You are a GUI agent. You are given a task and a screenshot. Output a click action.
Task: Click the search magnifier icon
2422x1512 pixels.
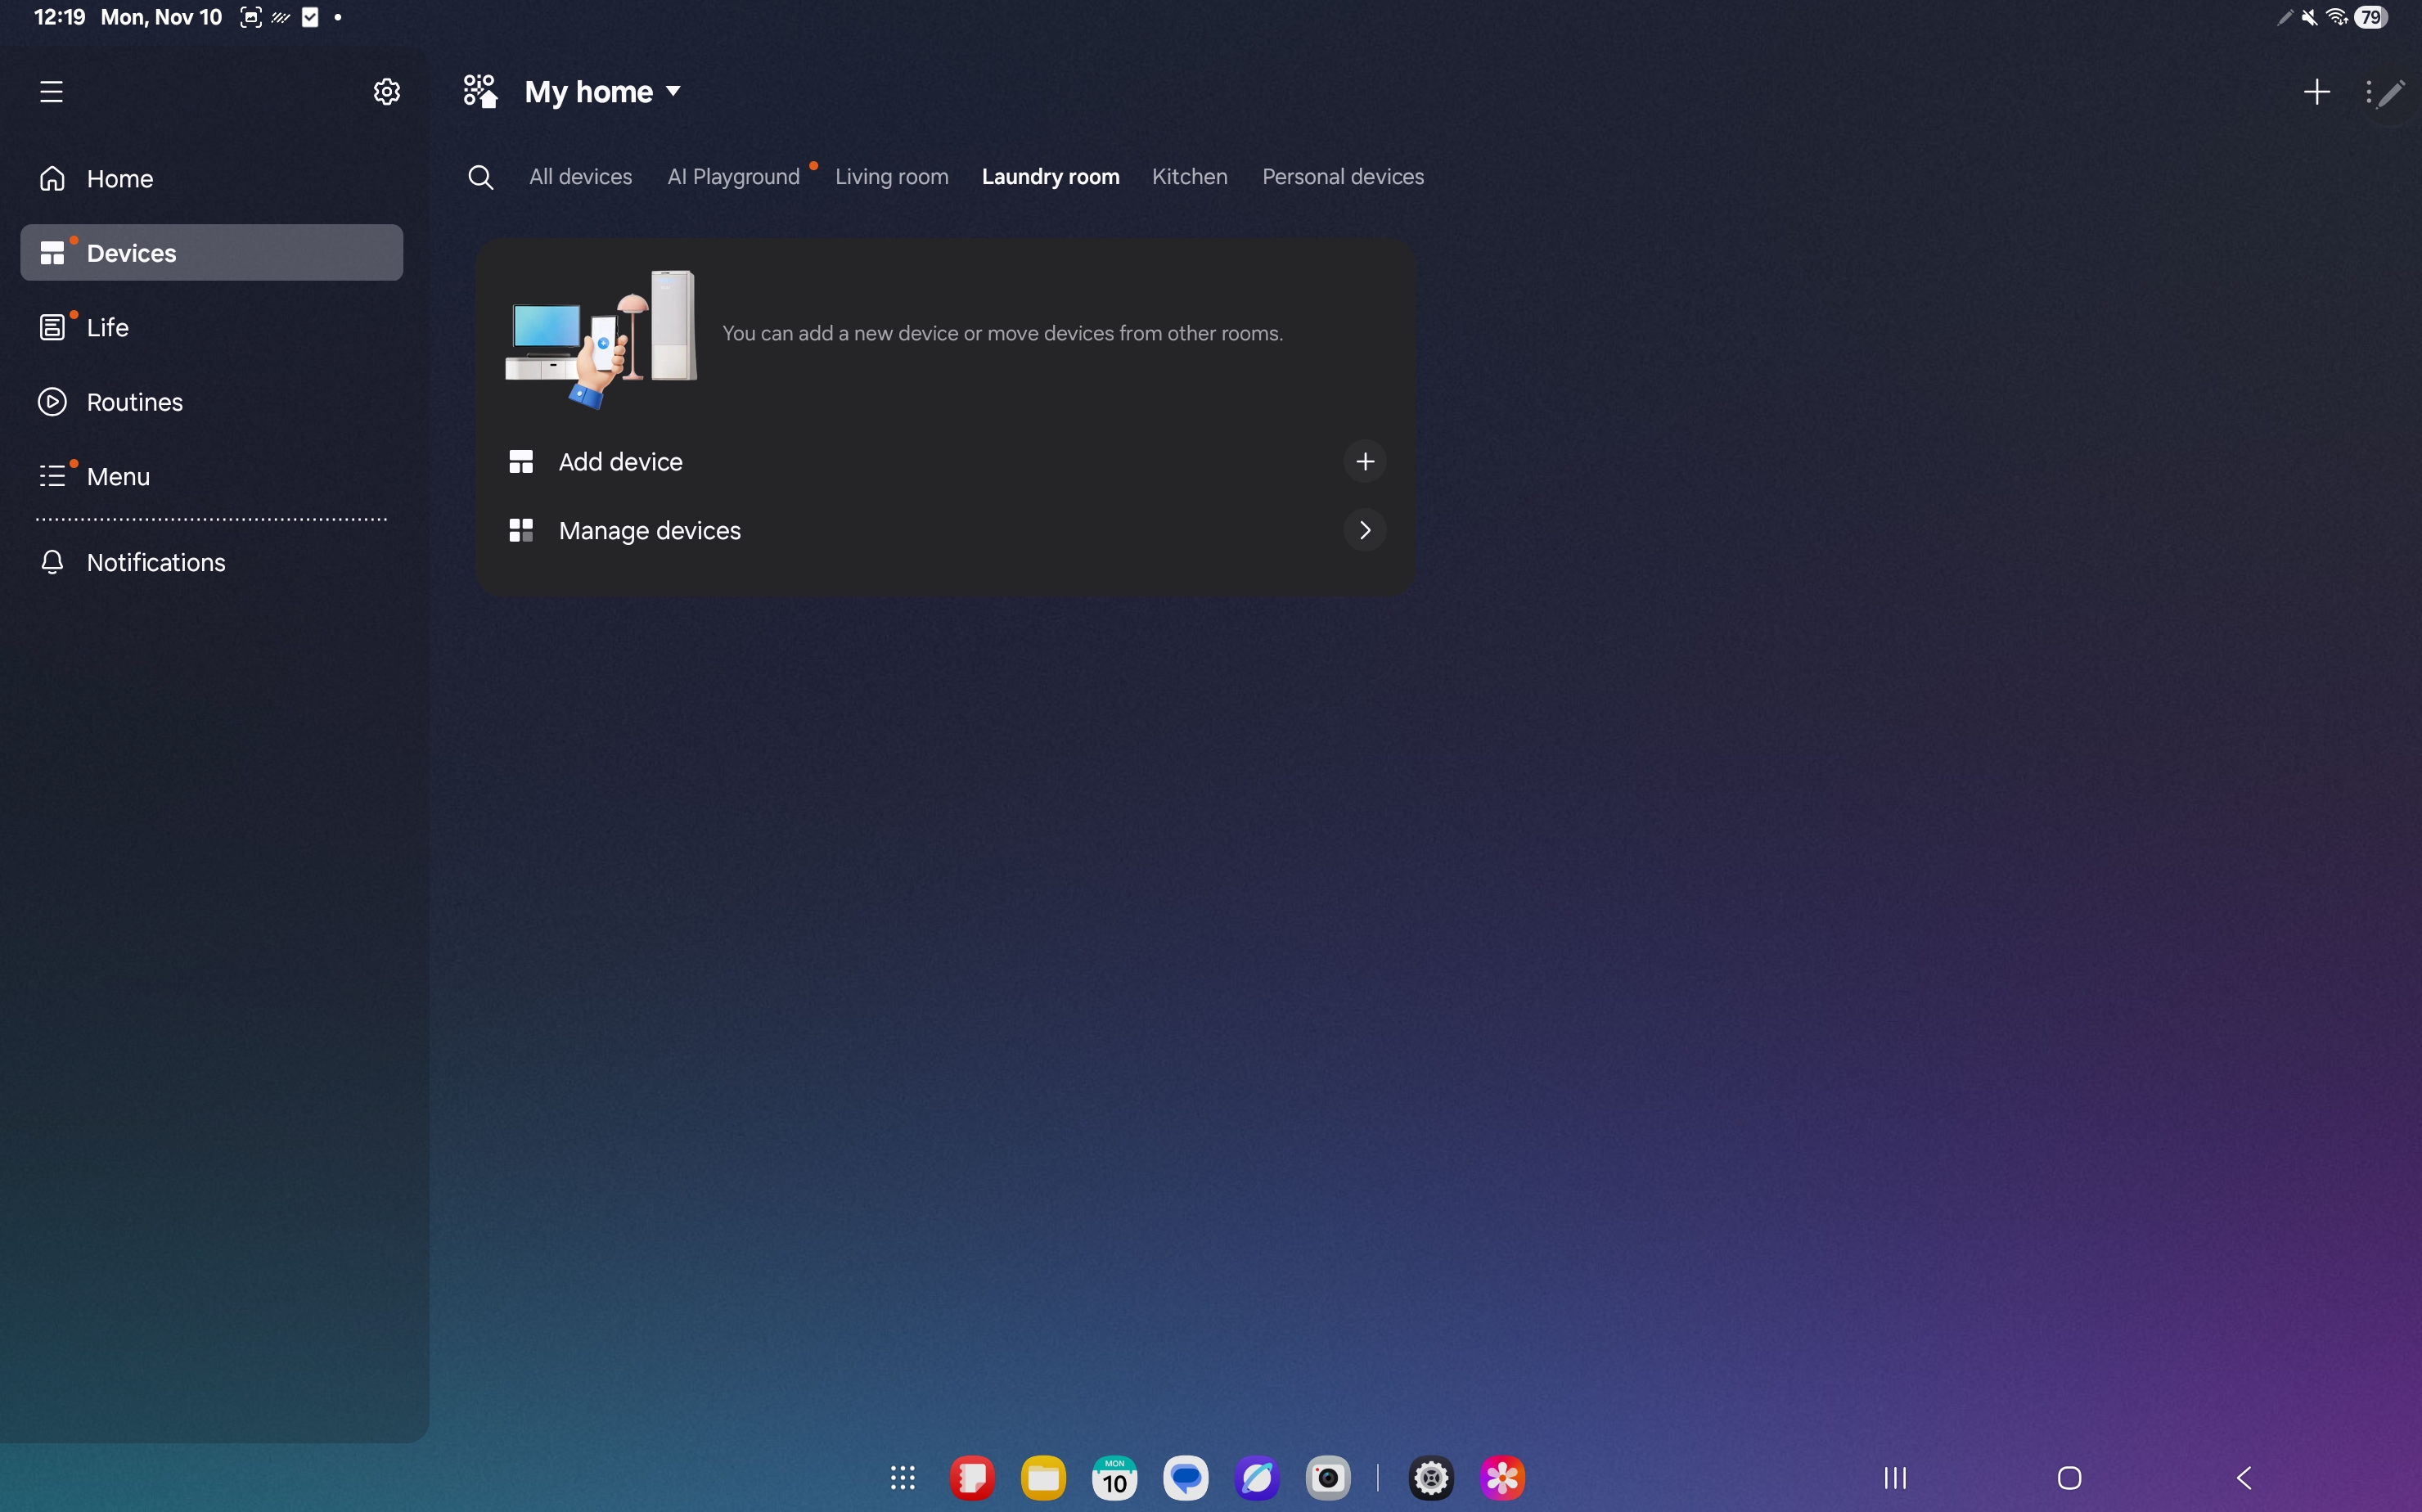[x=480, y=177]
